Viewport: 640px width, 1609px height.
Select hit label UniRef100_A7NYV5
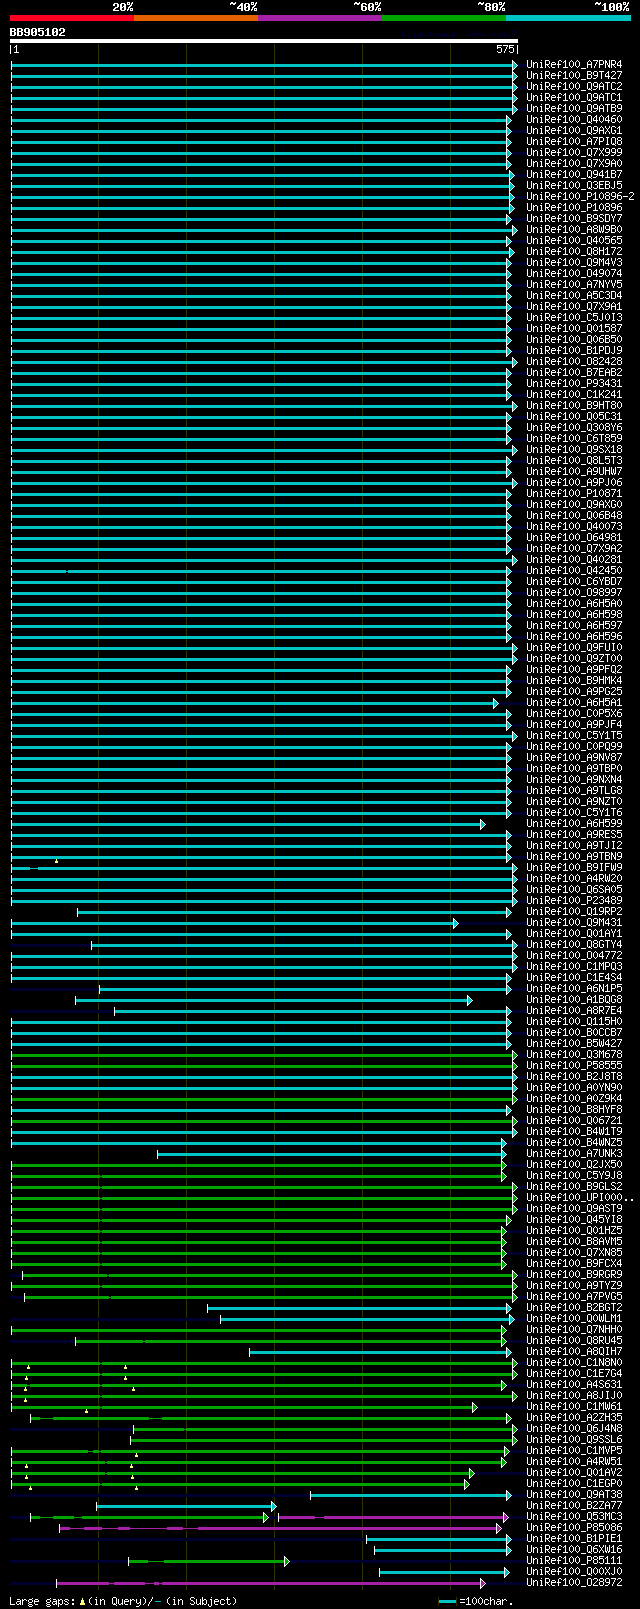(x=574, y=285)
